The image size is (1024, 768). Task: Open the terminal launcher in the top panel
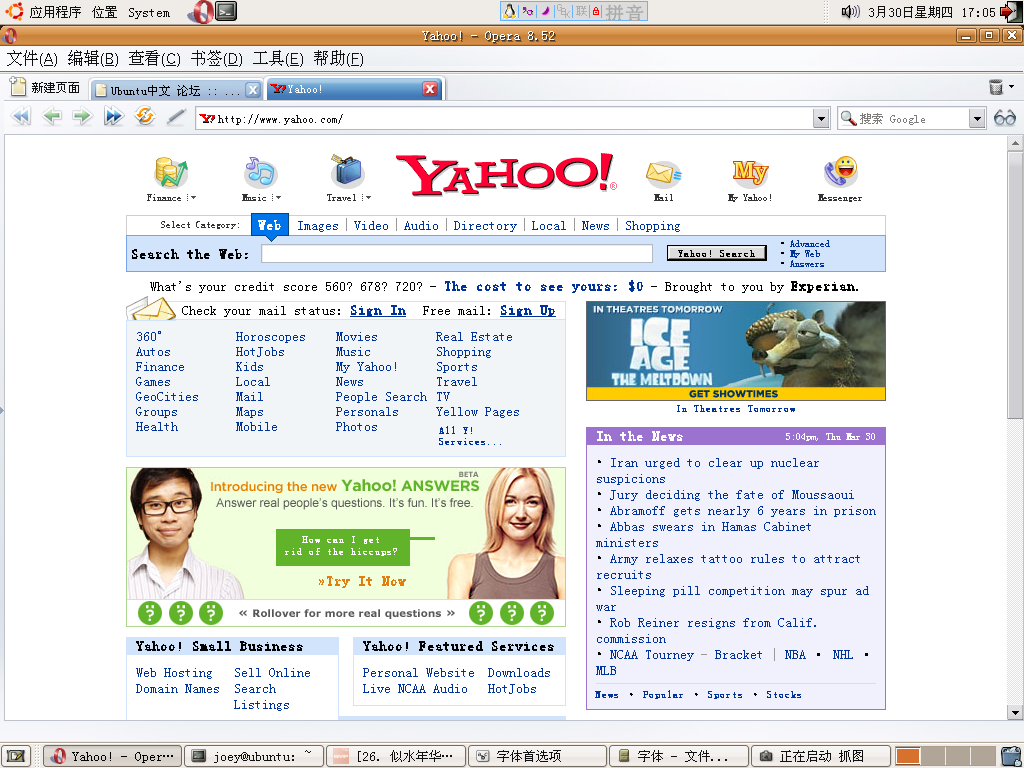pos(226,11)
